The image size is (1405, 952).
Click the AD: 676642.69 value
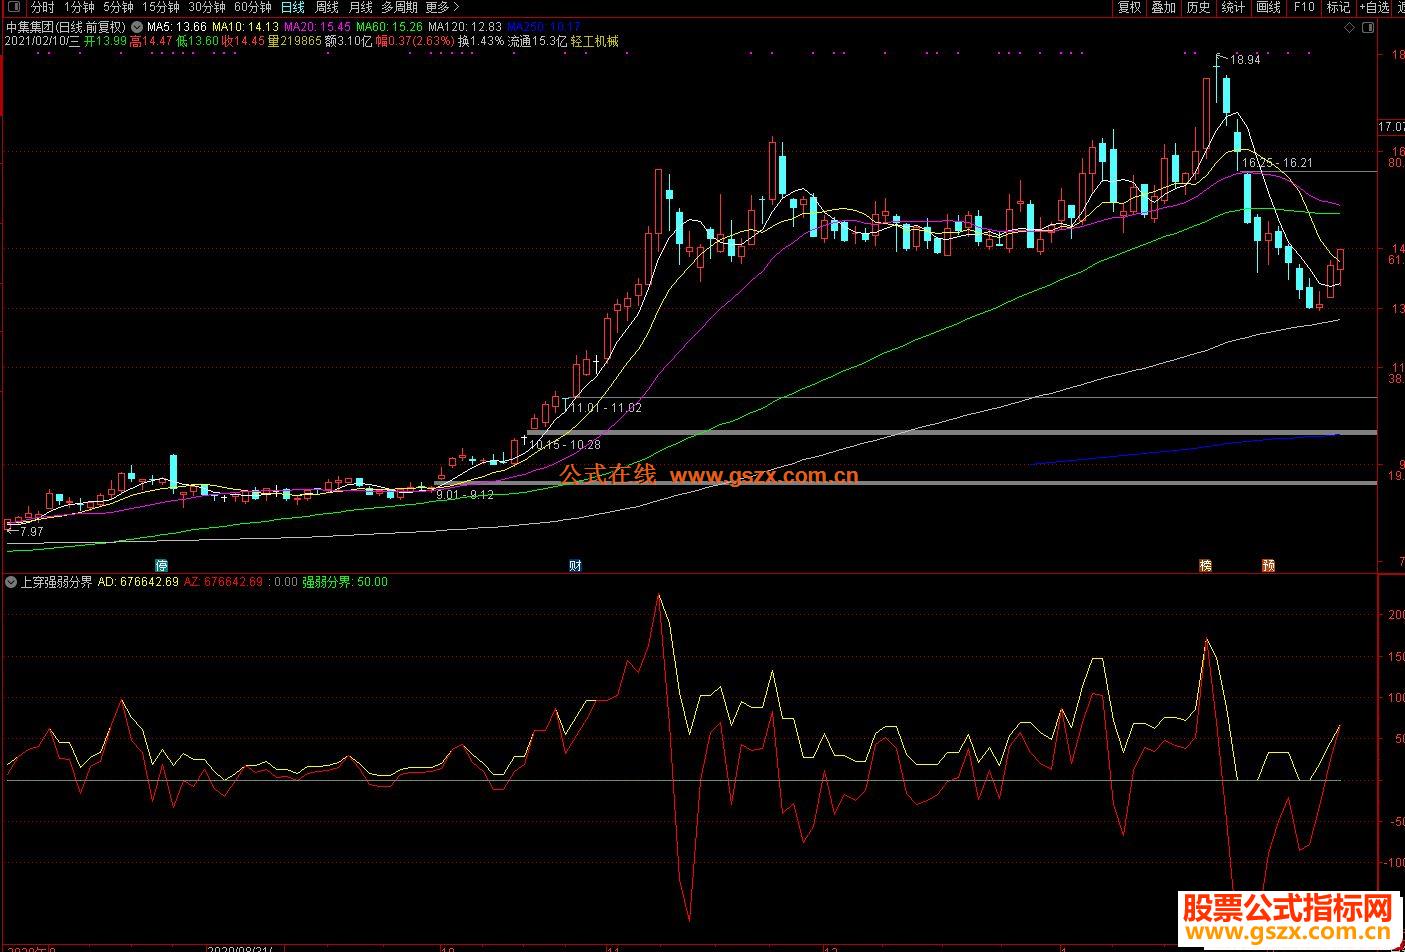coord(138,581)
